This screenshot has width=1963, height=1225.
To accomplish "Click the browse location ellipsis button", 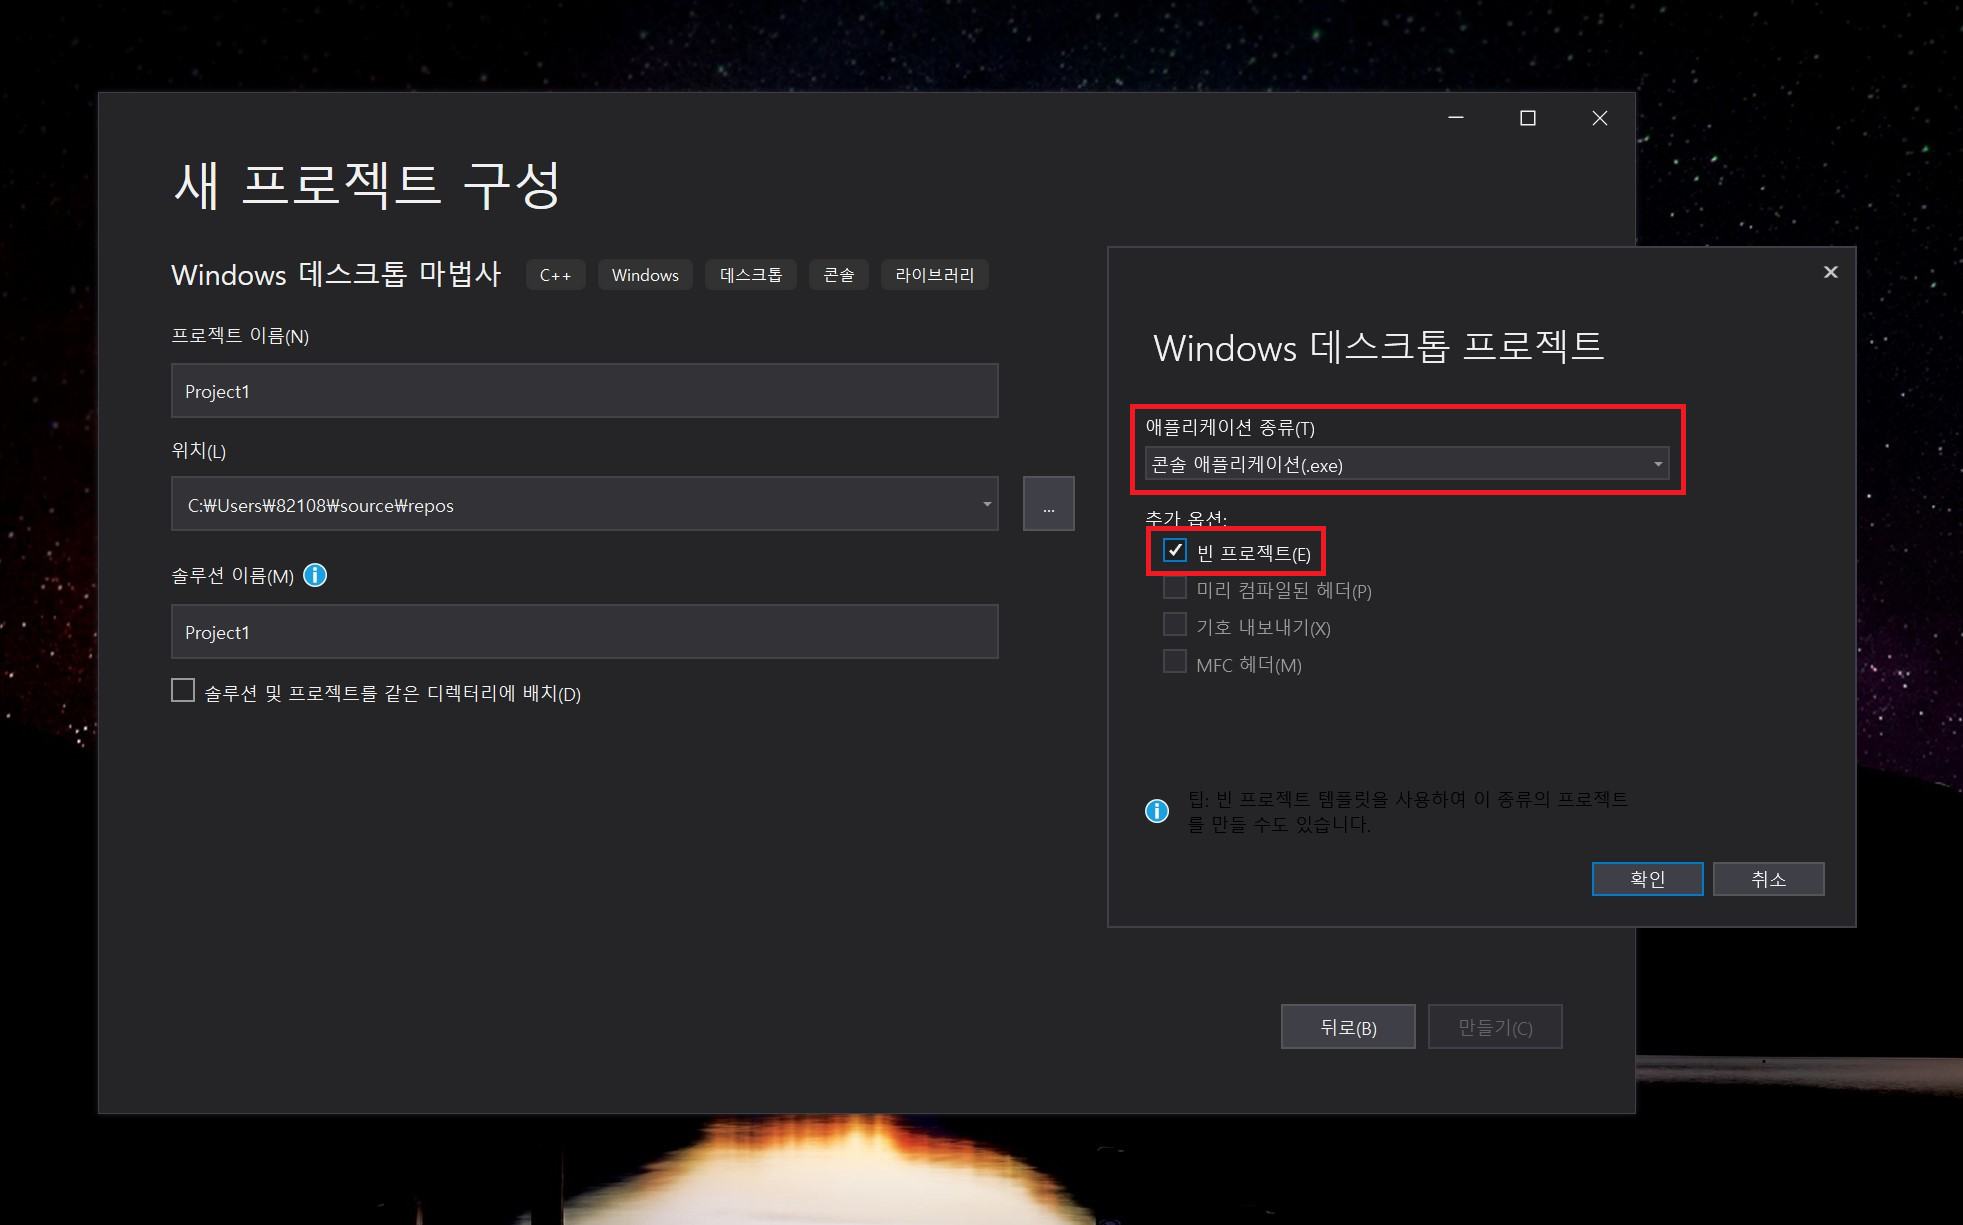I will click(1048, 504).
